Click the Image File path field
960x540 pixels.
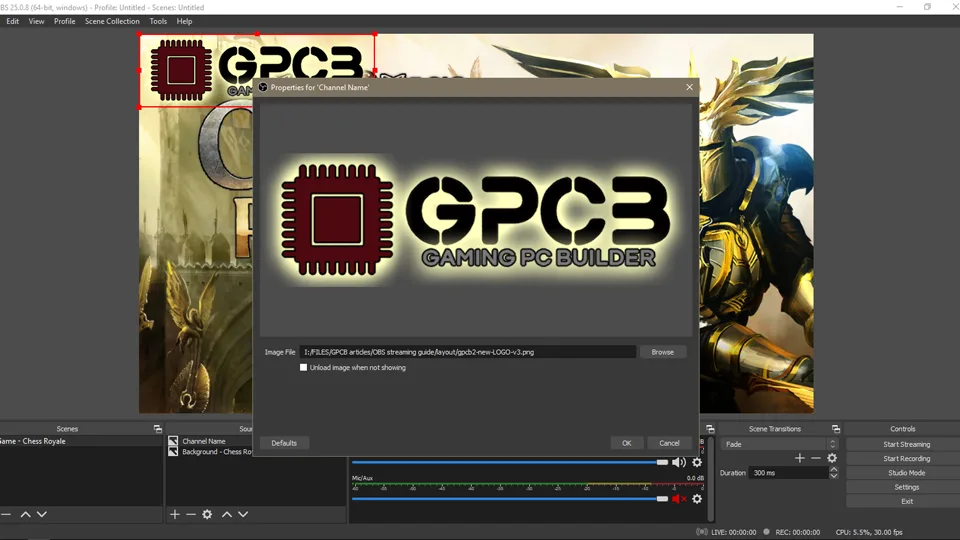(468, 352)
